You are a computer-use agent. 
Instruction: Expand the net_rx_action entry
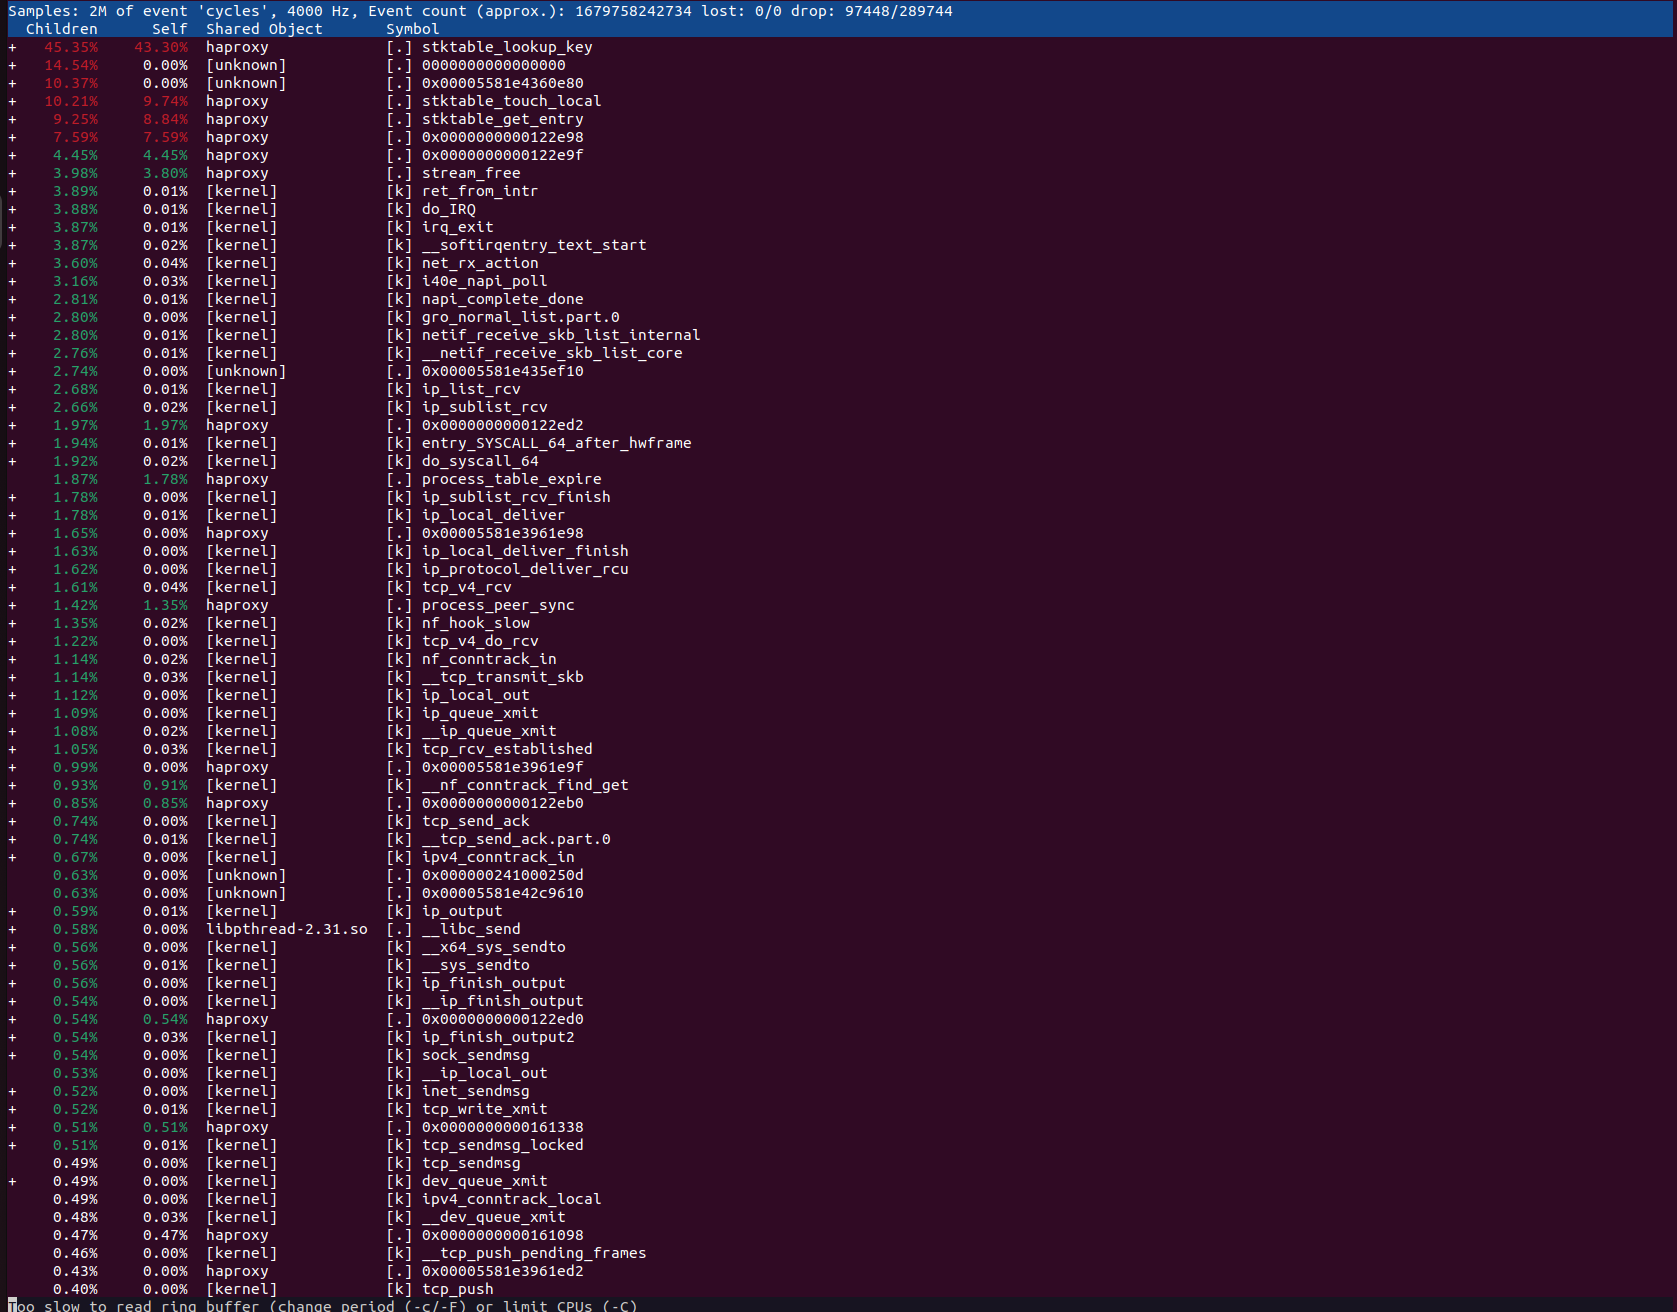(11, 262)
